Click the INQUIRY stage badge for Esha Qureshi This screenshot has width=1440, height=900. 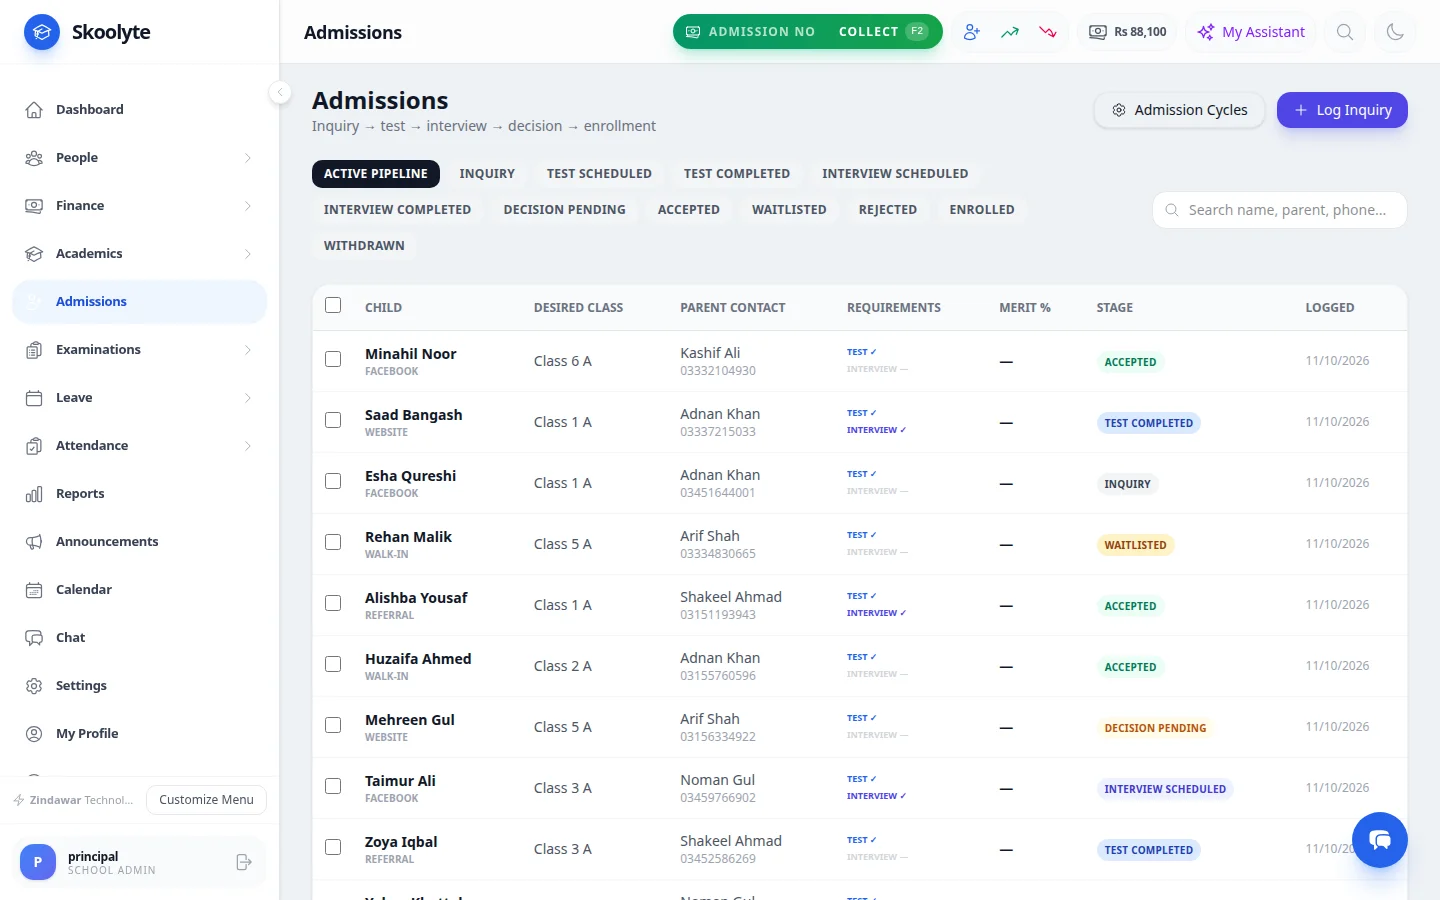(x=1127, y=484)
